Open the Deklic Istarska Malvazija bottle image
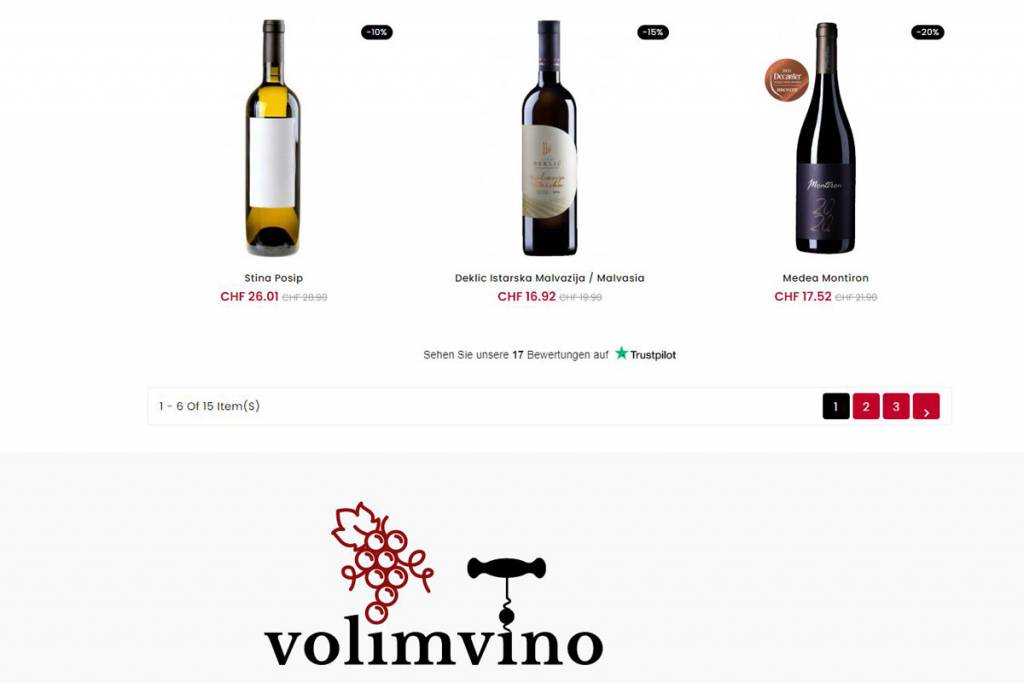 coord(549,137)
